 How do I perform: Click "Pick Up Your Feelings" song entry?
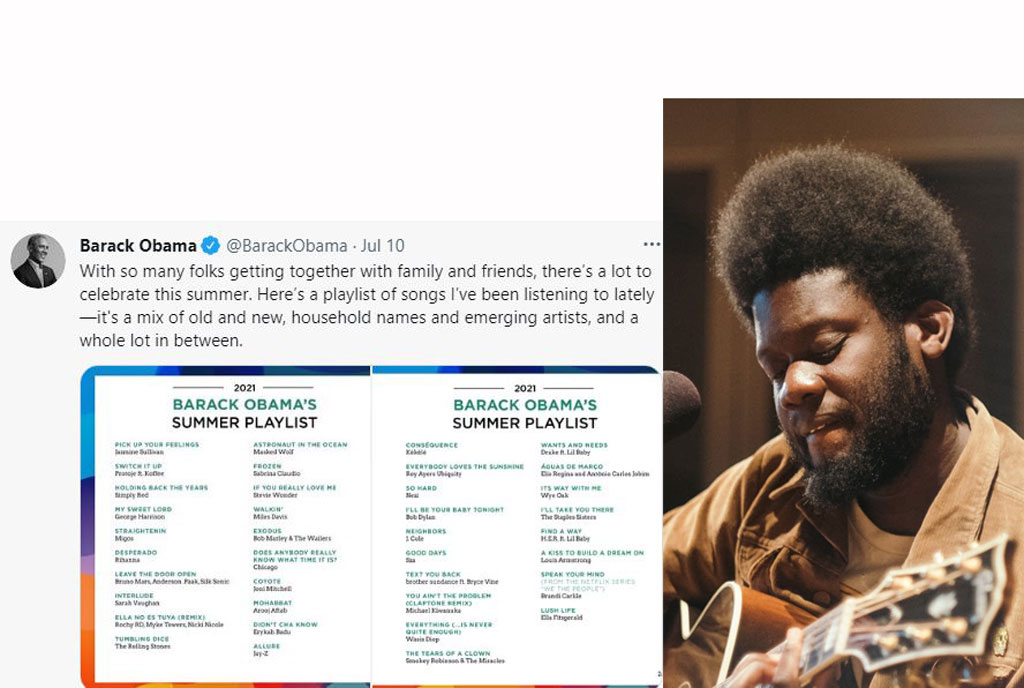157,448
